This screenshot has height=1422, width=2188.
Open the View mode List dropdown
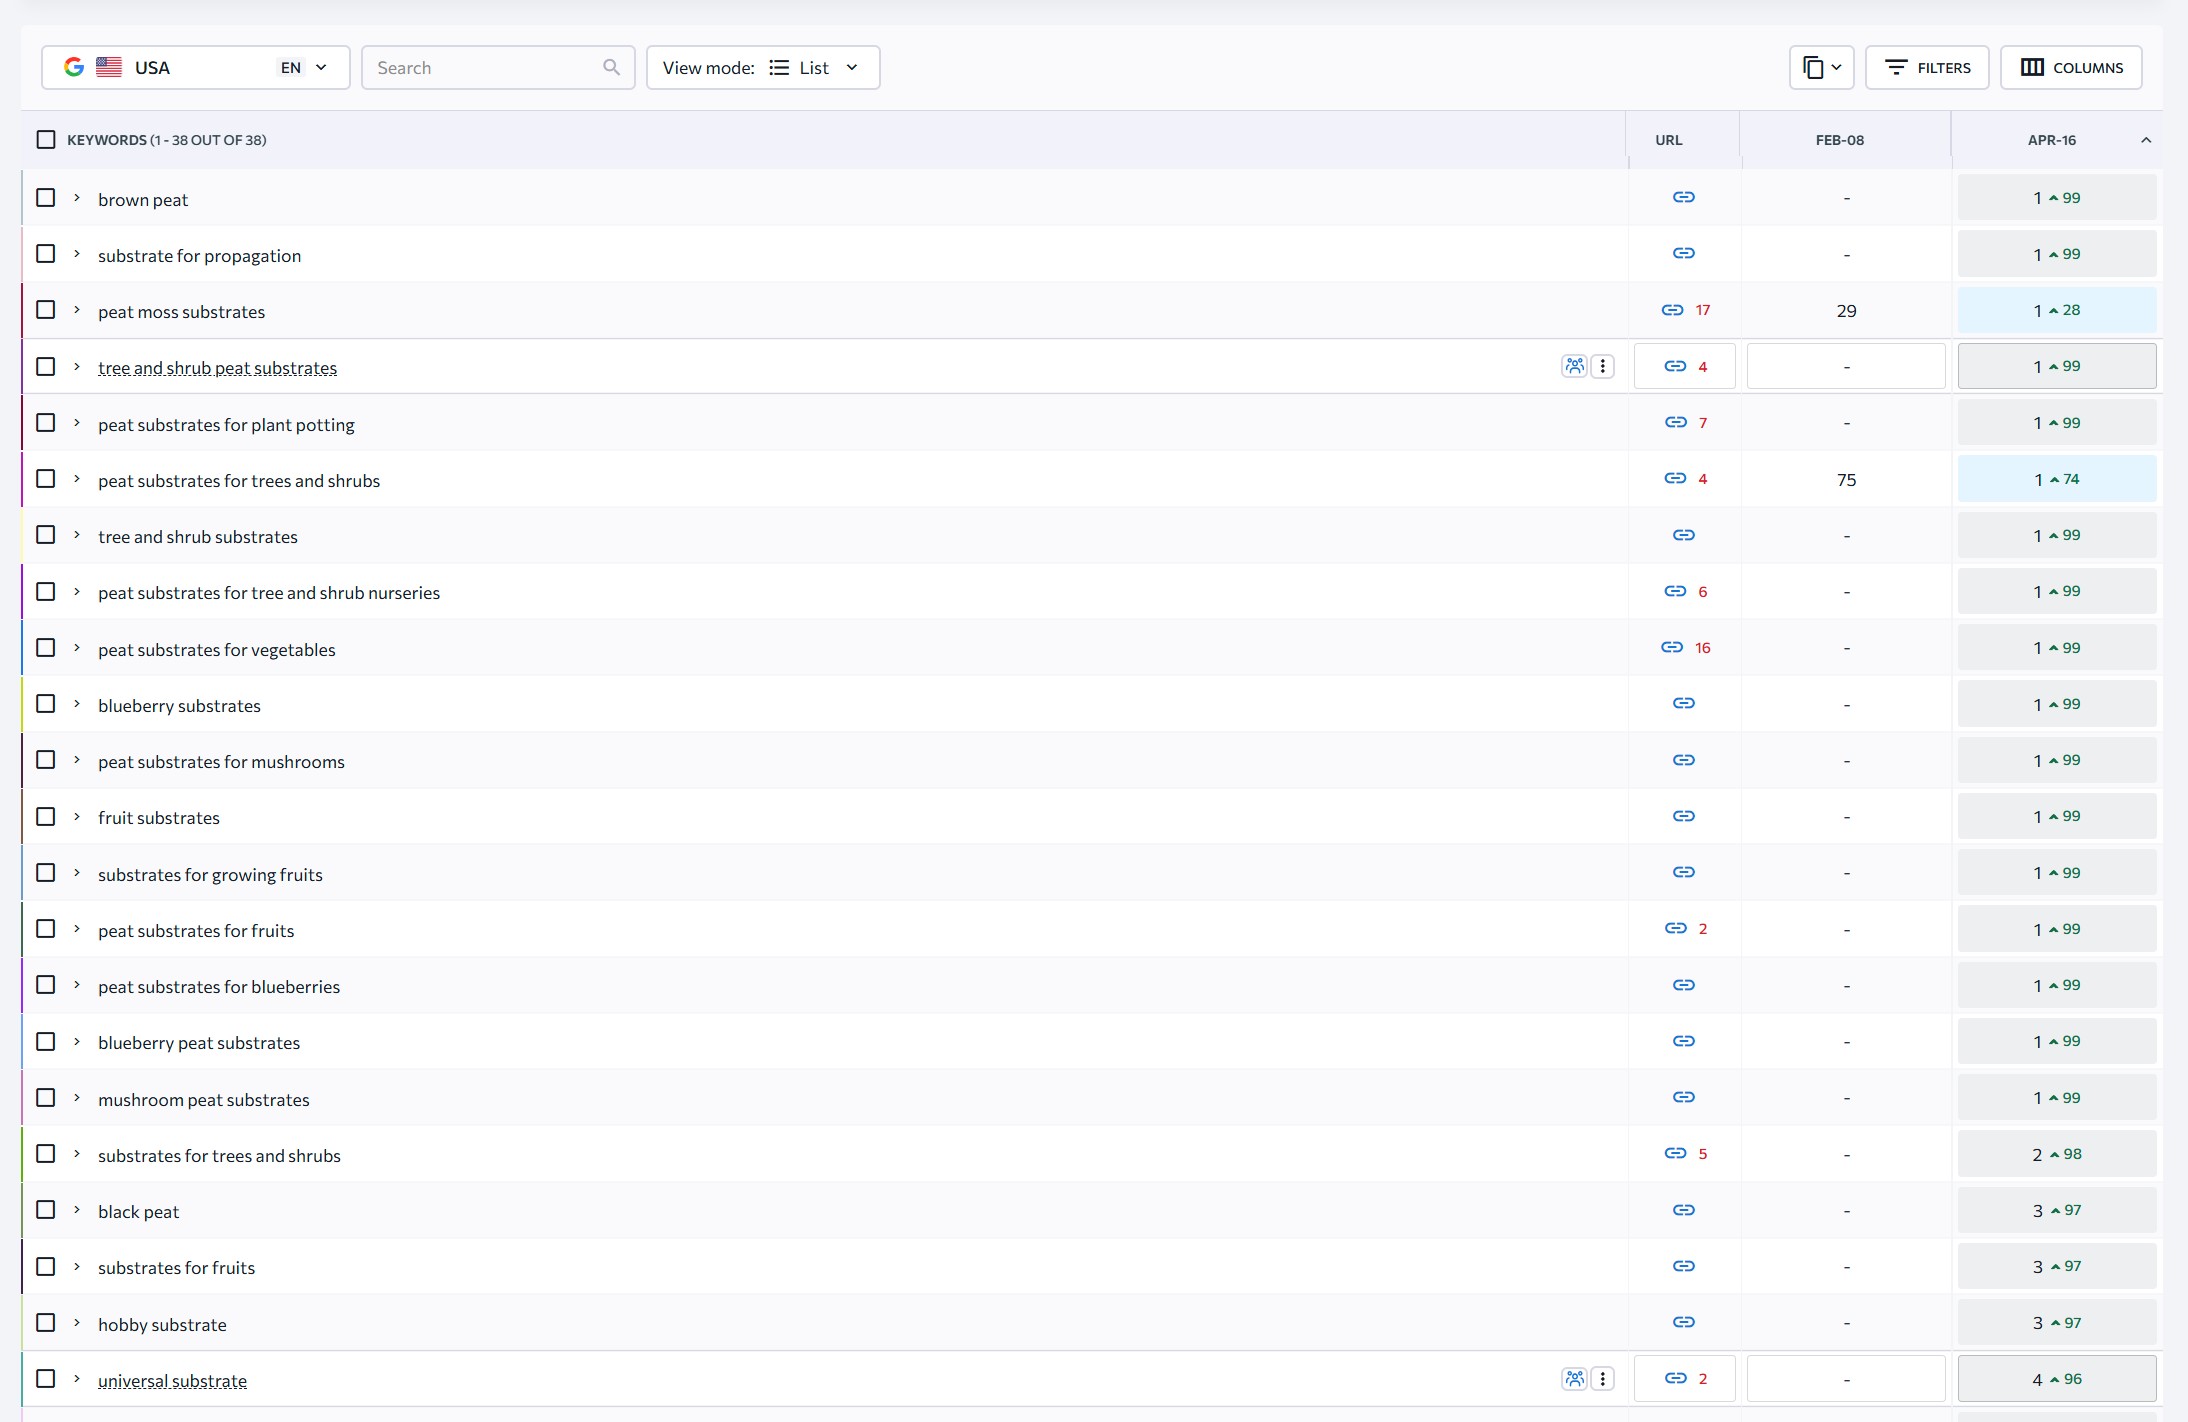point(762,67)
